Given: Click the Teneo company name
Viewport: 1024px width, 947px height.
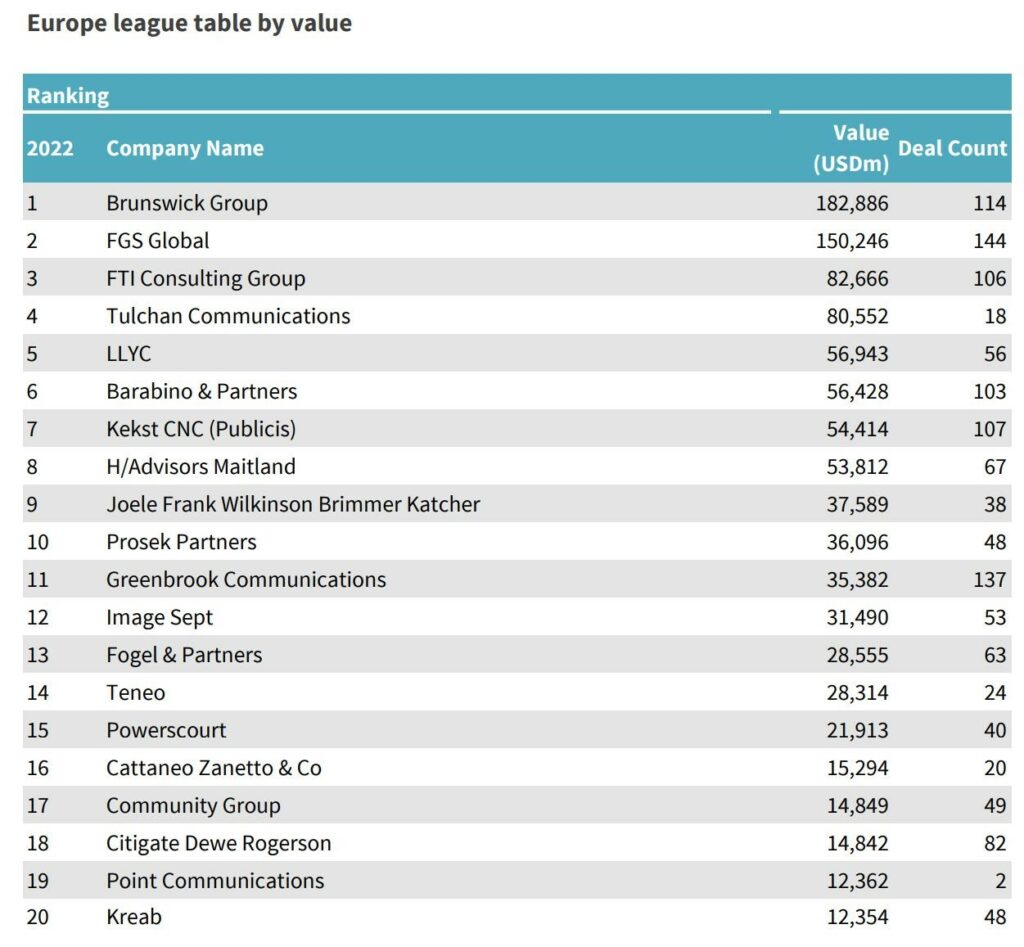Looking at the screenshot, I should (136, 693).
